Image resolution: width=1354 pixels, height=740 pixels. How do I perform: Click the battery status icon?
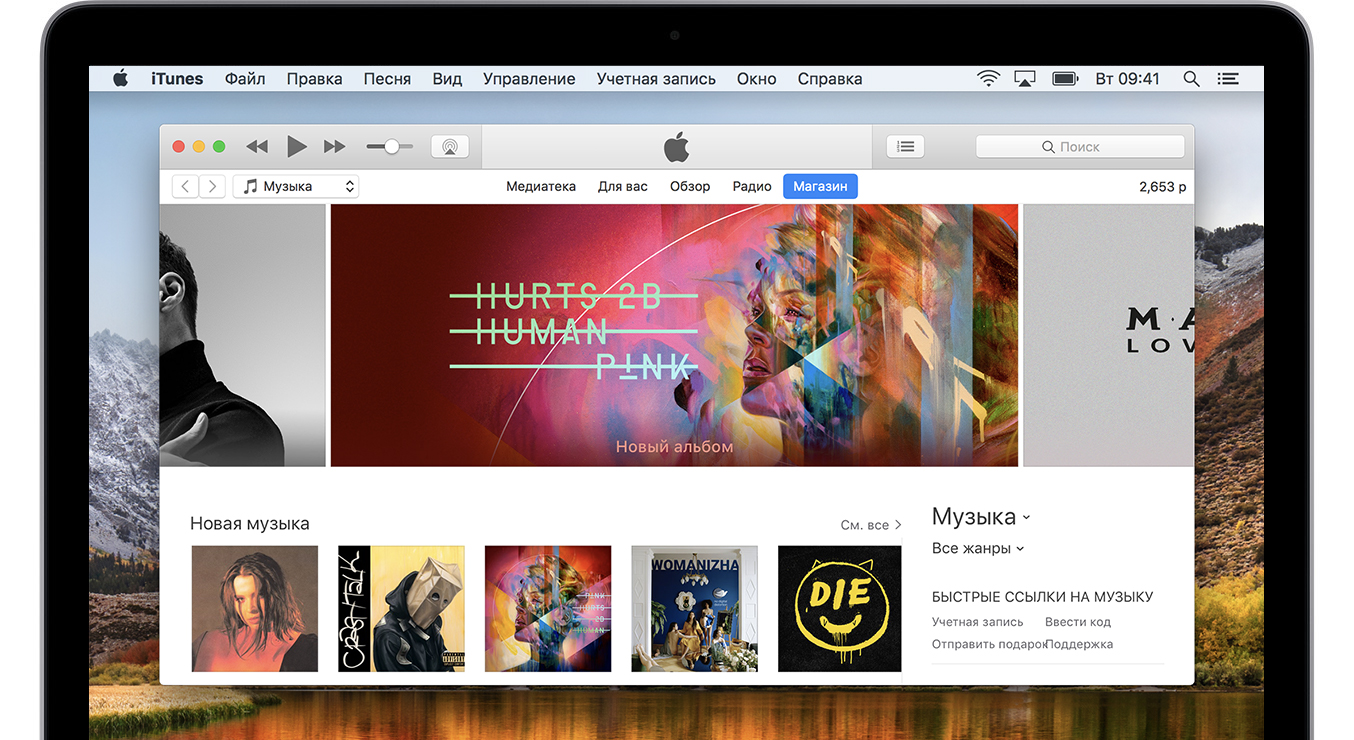[x=1065, y=79]
